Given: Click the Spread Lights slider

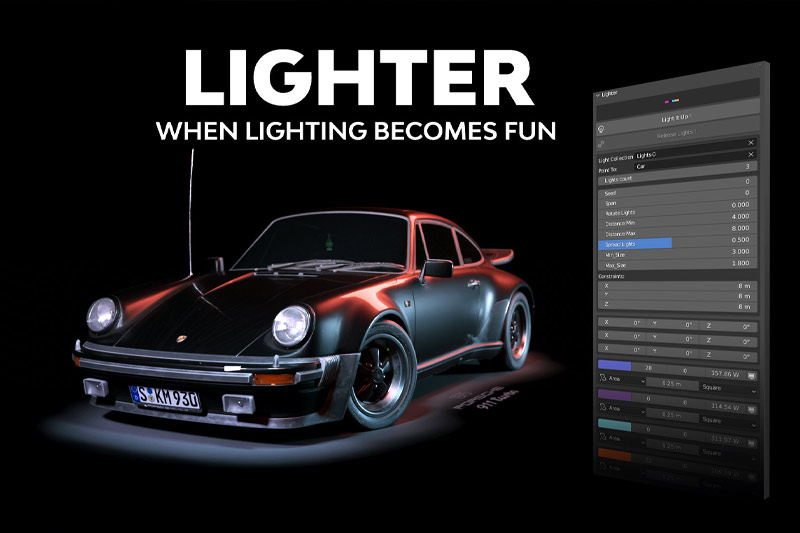Looking at the screenshot, I should pos(678,243).
